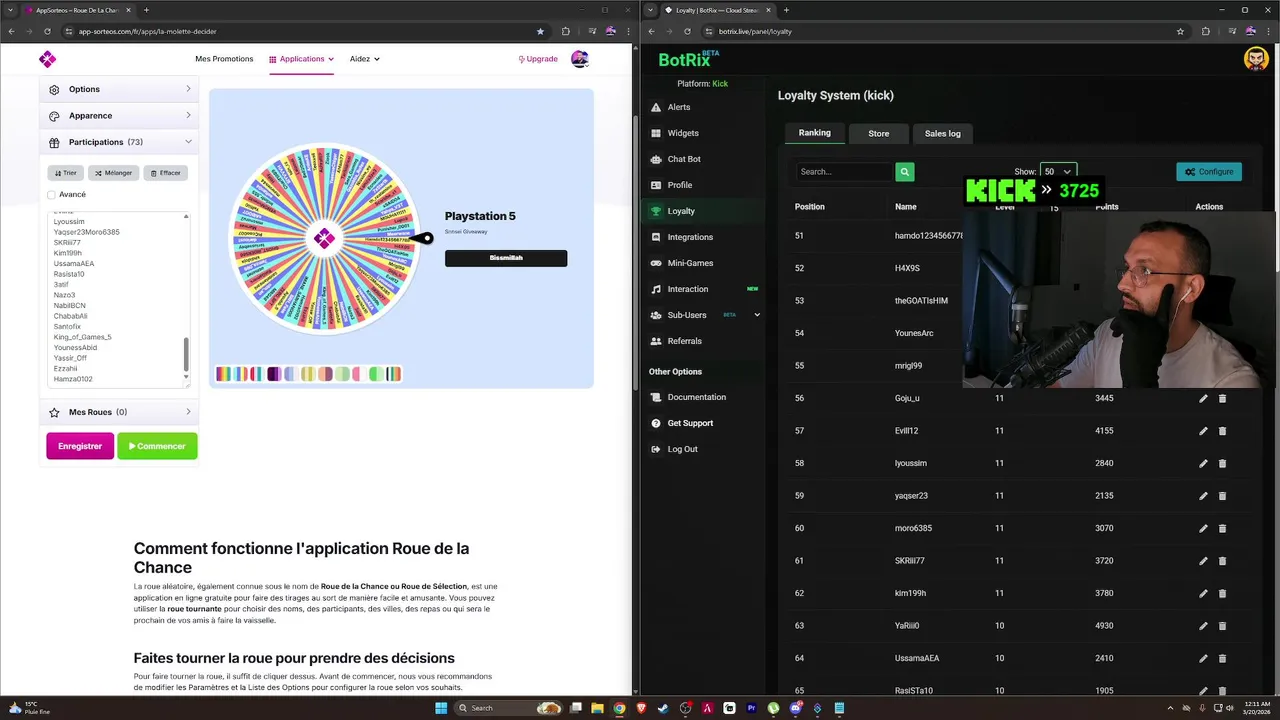Click the trash icon in the SKRiiii77 row
The width and height of the screenshot is (1280, 720).
(x=1222, y=561)
